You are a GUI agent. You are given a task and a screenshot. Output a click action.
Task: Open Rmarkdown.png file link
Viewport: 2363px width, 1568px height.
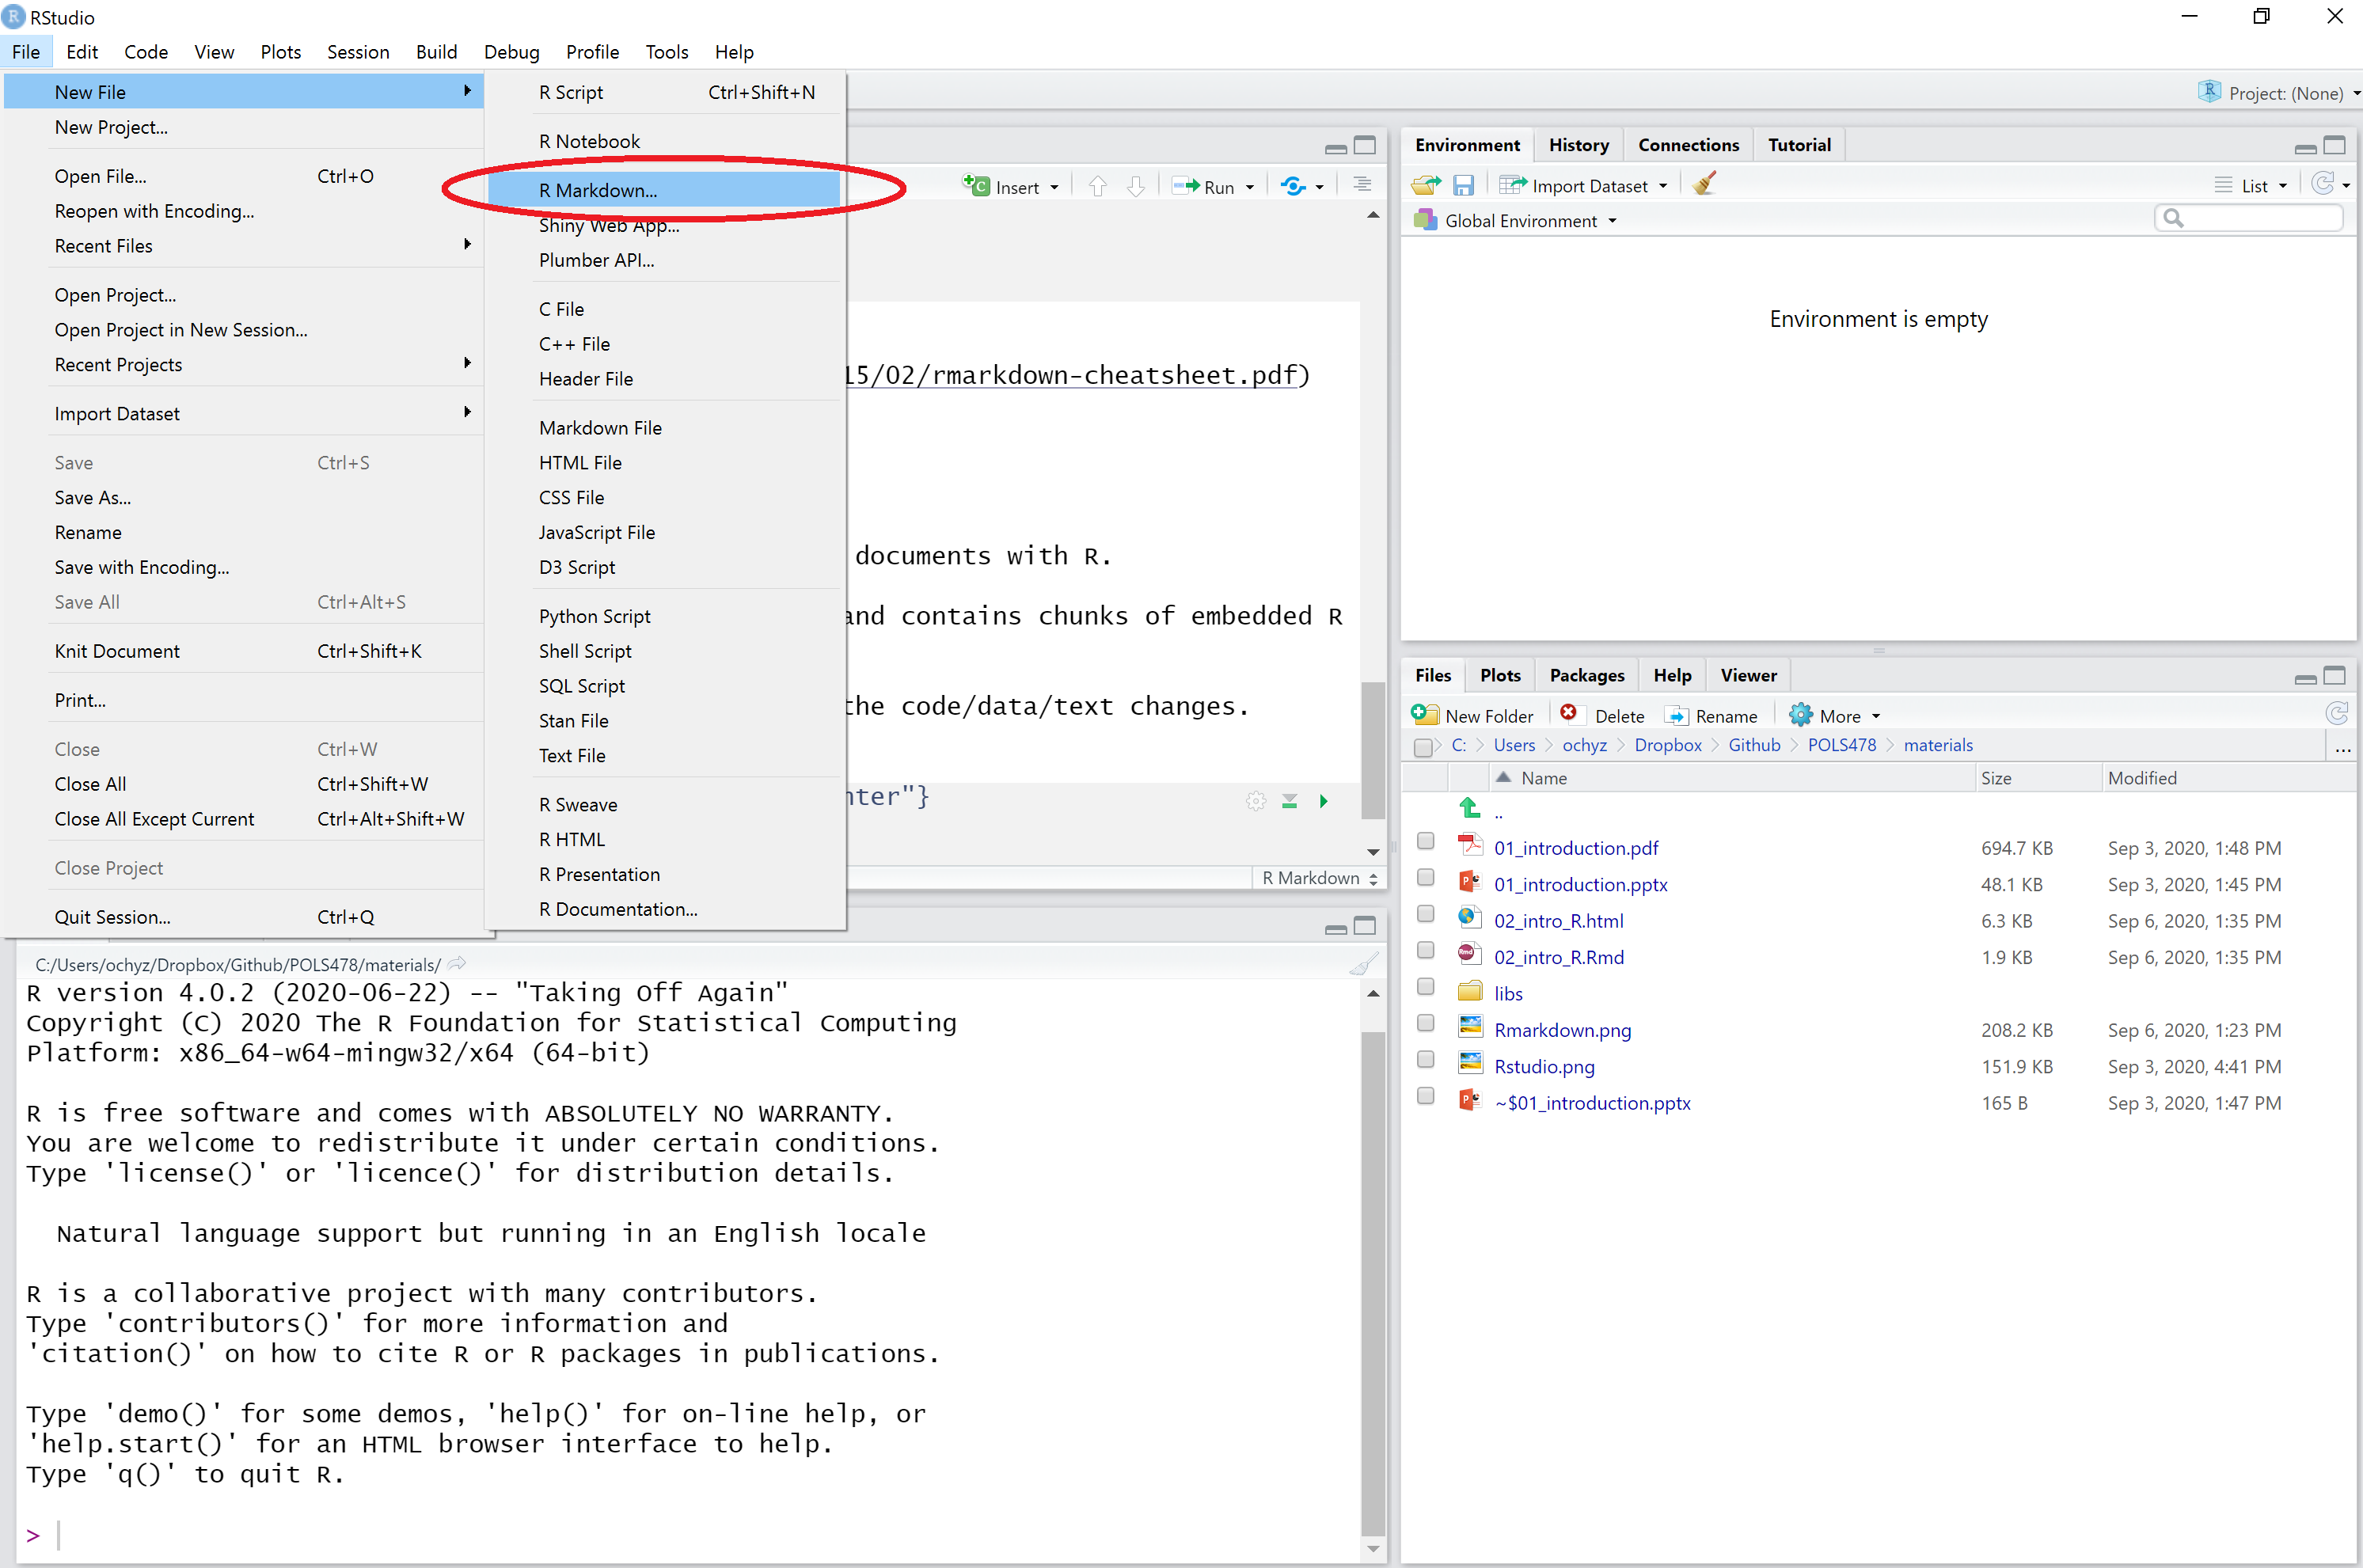[1562, 1030]
